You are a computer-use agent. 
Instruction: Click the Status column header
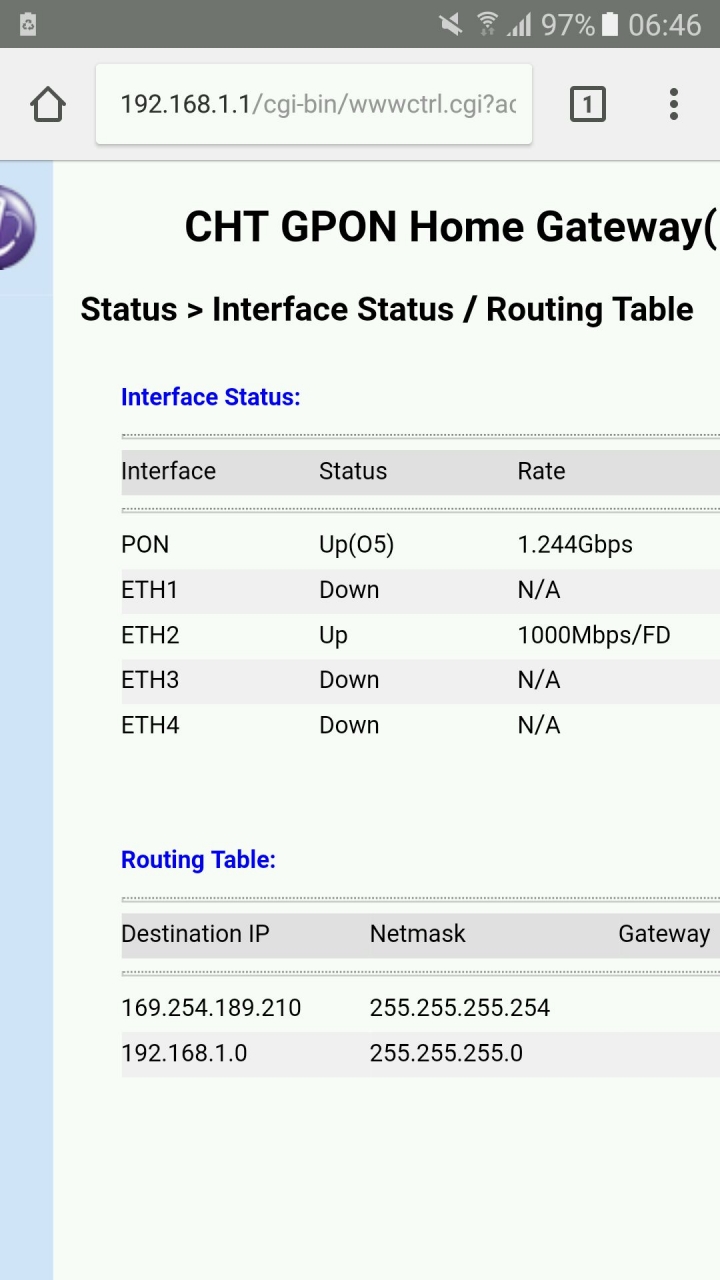click(x=353, y=471)
